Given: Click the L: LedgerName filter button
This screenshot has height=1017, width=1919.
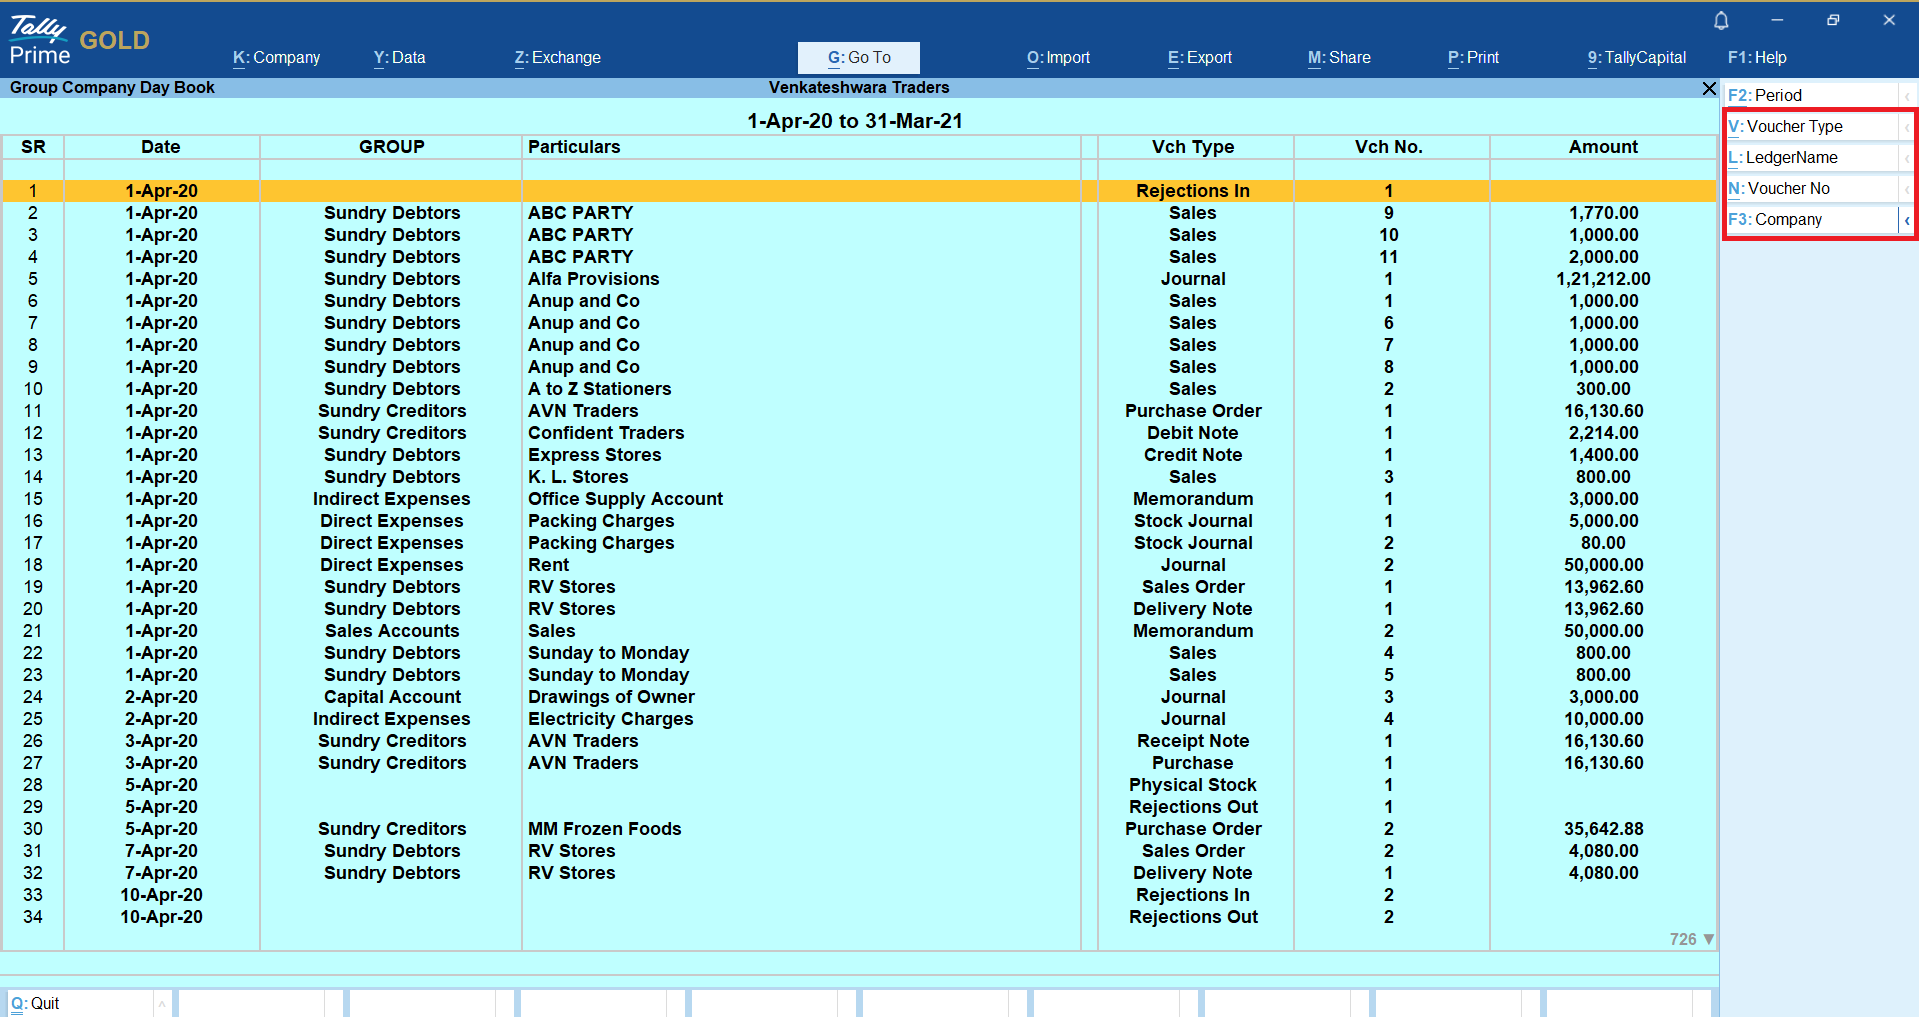Looking at the screenshot, I should [1810, 158].
